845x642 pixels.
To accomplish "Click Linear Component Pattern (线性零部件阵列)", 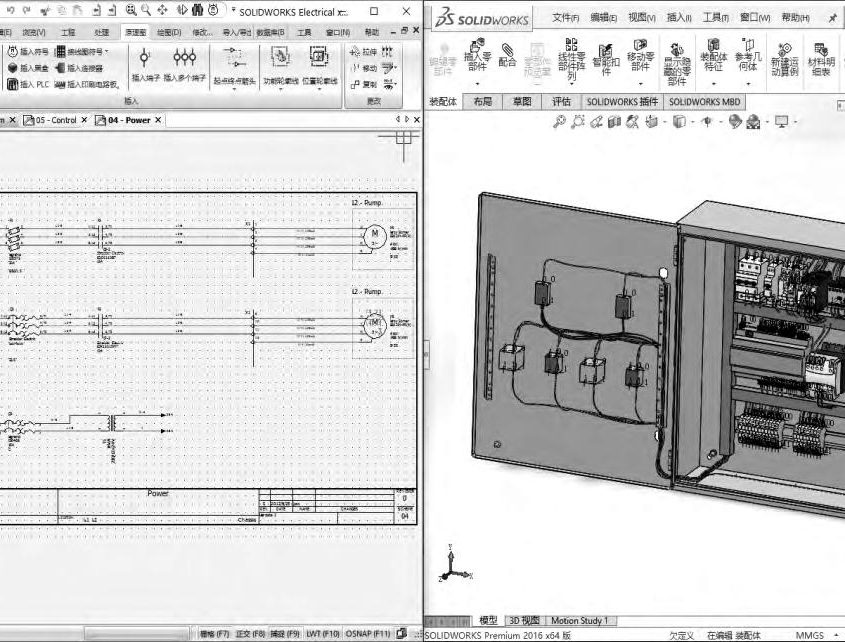I will (x=572, y=58).
